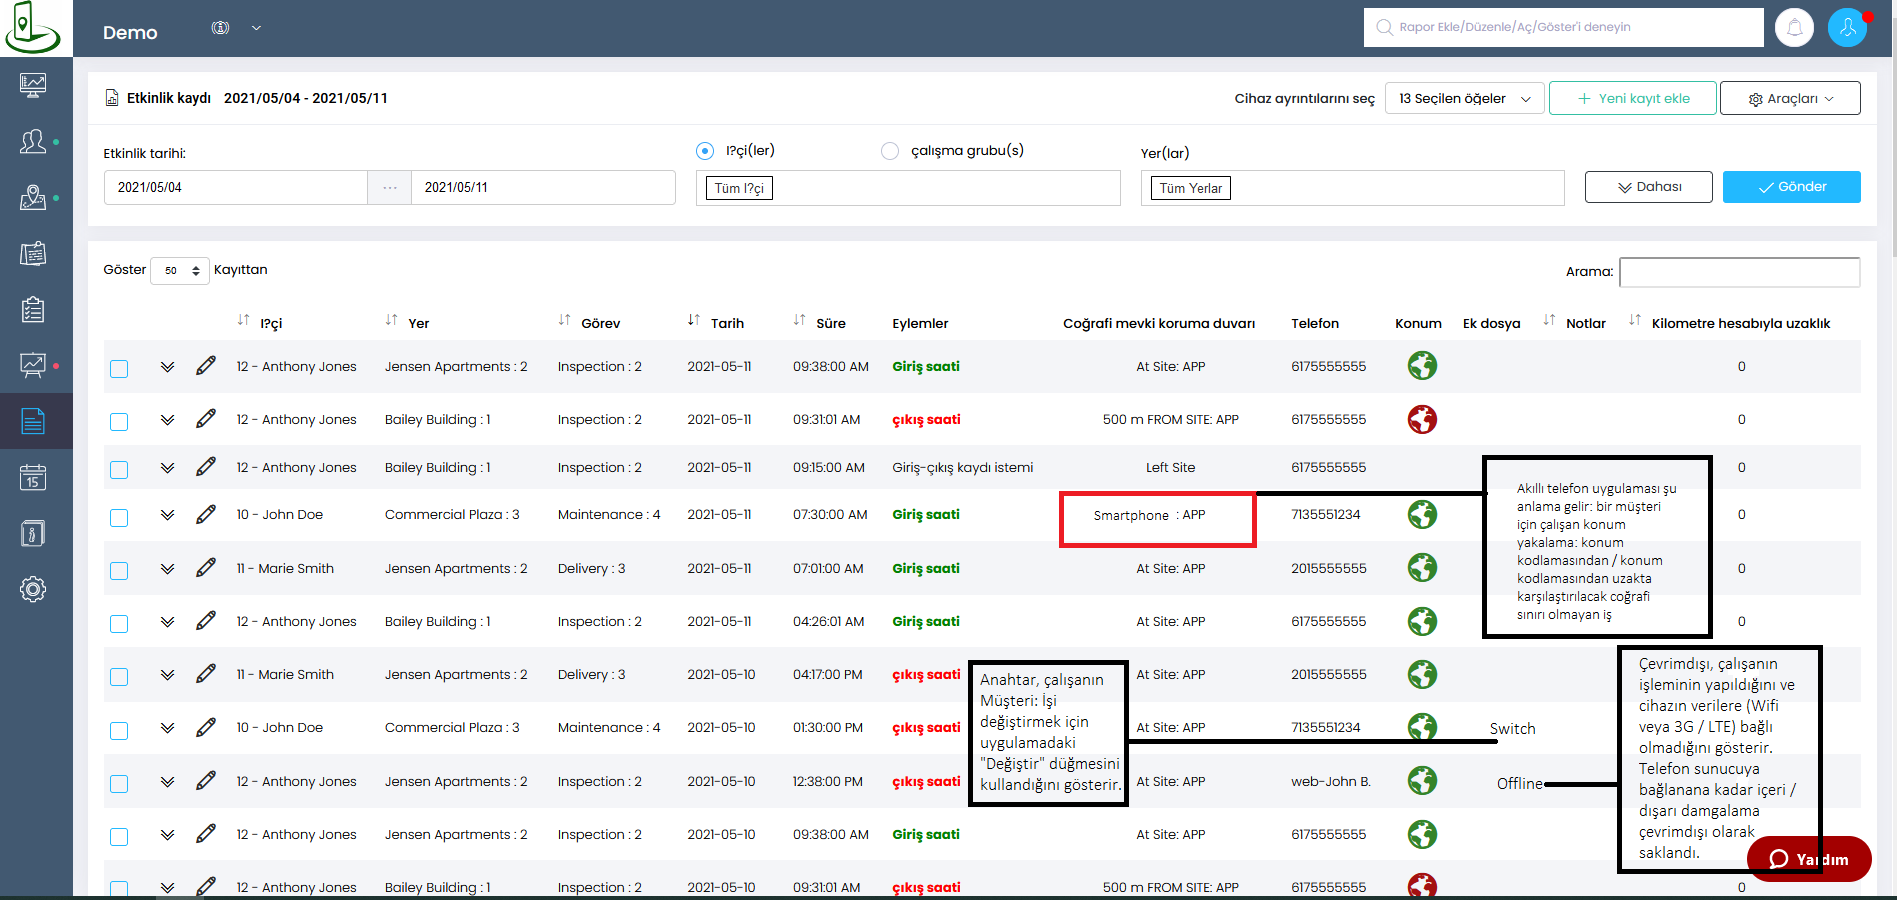Open the calendar icon in sidebar
The height and width of the screenshot is (900, 1897).
pyautogui.click(x=33, y=477)
